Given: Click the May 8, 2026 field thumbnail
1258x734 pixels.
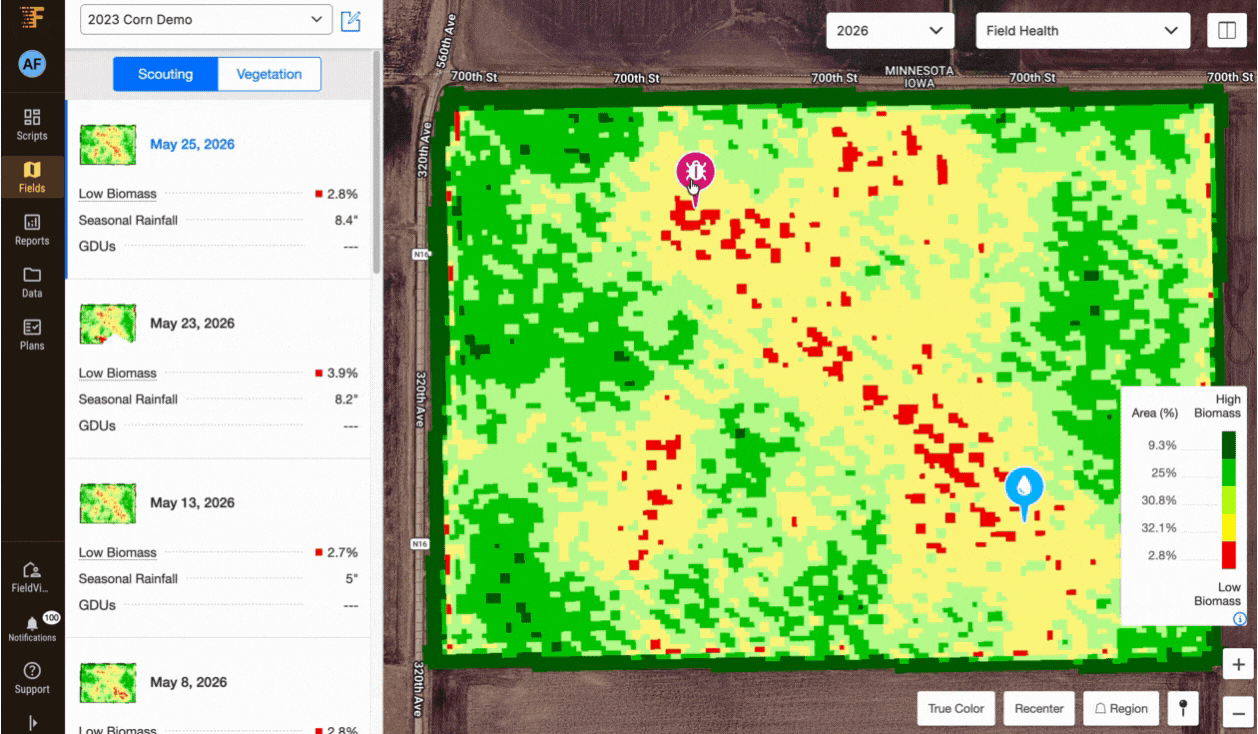Looking at the screenshot, I should pyautogui.click(x=107, y=682).
